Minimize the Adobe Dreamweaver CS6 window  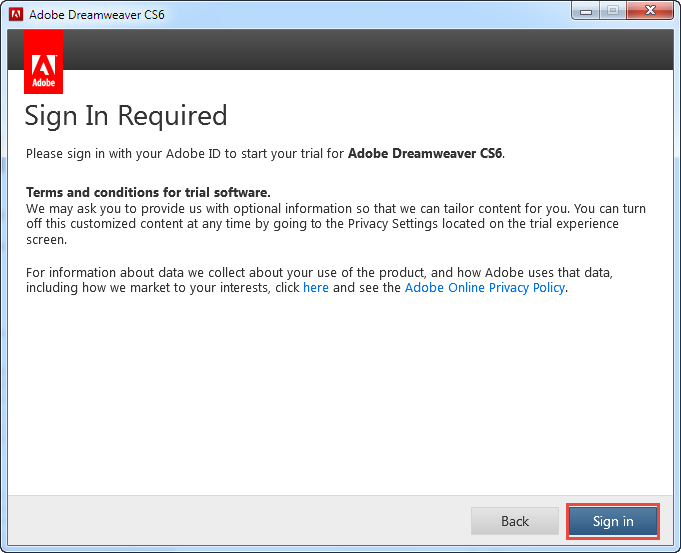[x=586, y=11]
